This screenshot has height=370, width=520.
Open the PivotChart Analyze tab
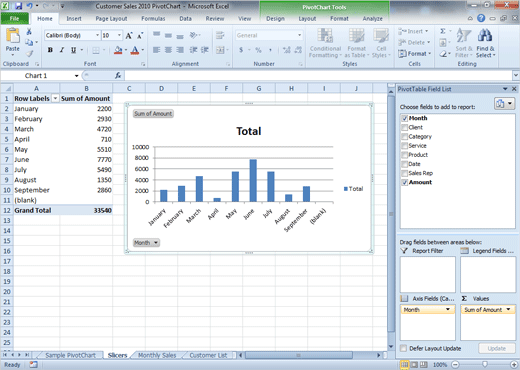[372, 19]
